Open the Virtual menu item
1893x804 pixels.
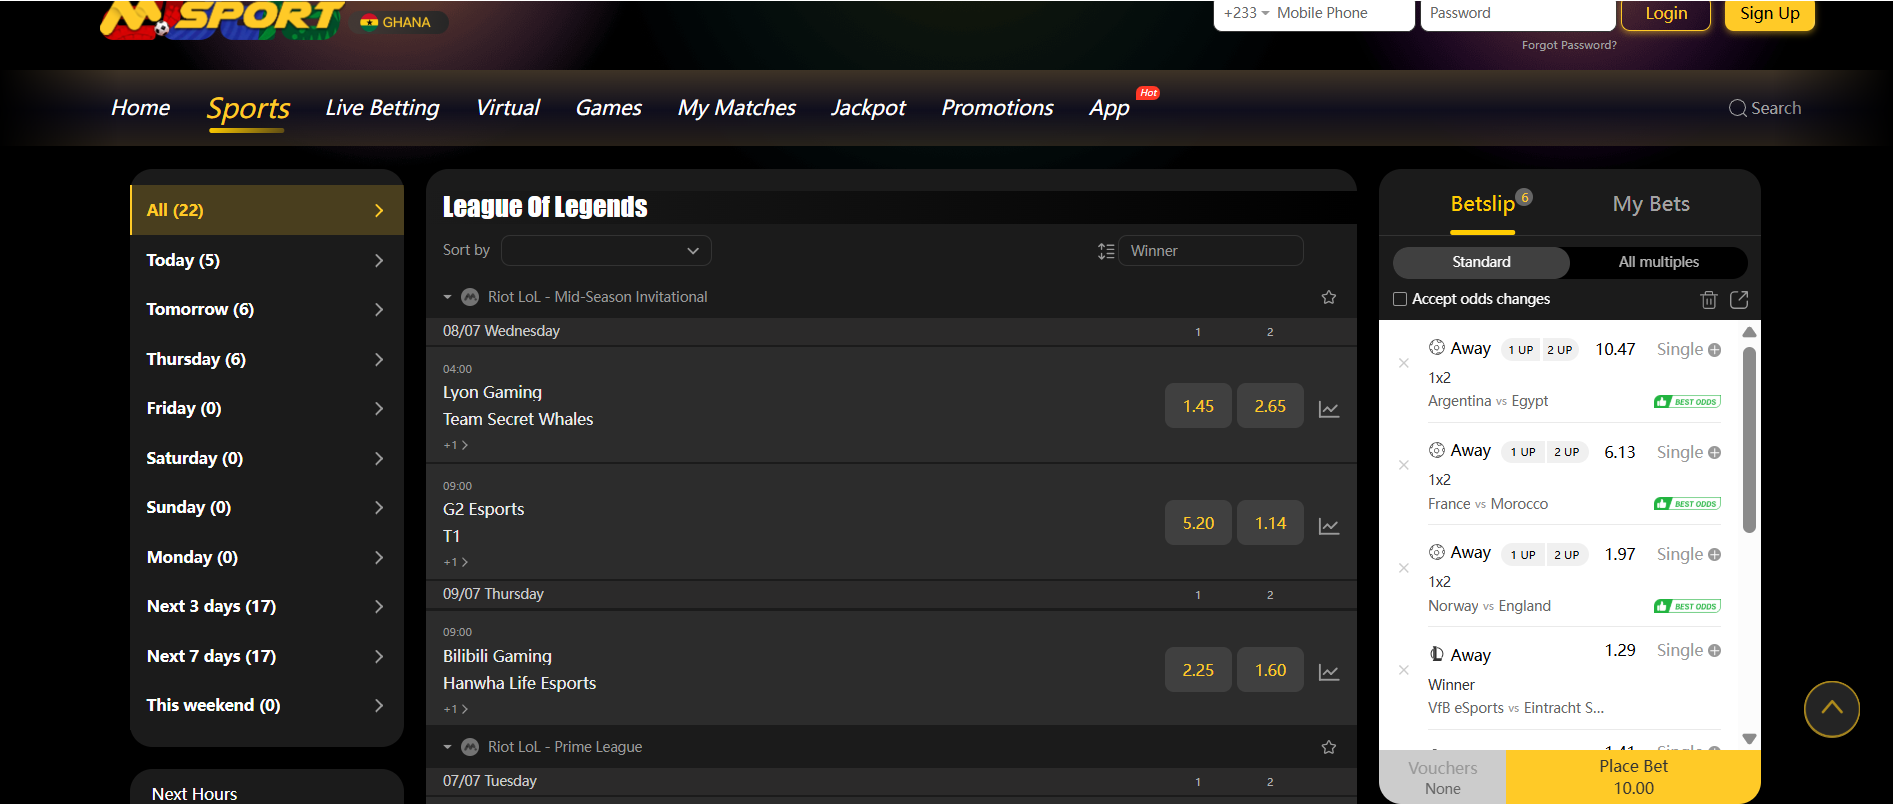[x=508, y=108]
